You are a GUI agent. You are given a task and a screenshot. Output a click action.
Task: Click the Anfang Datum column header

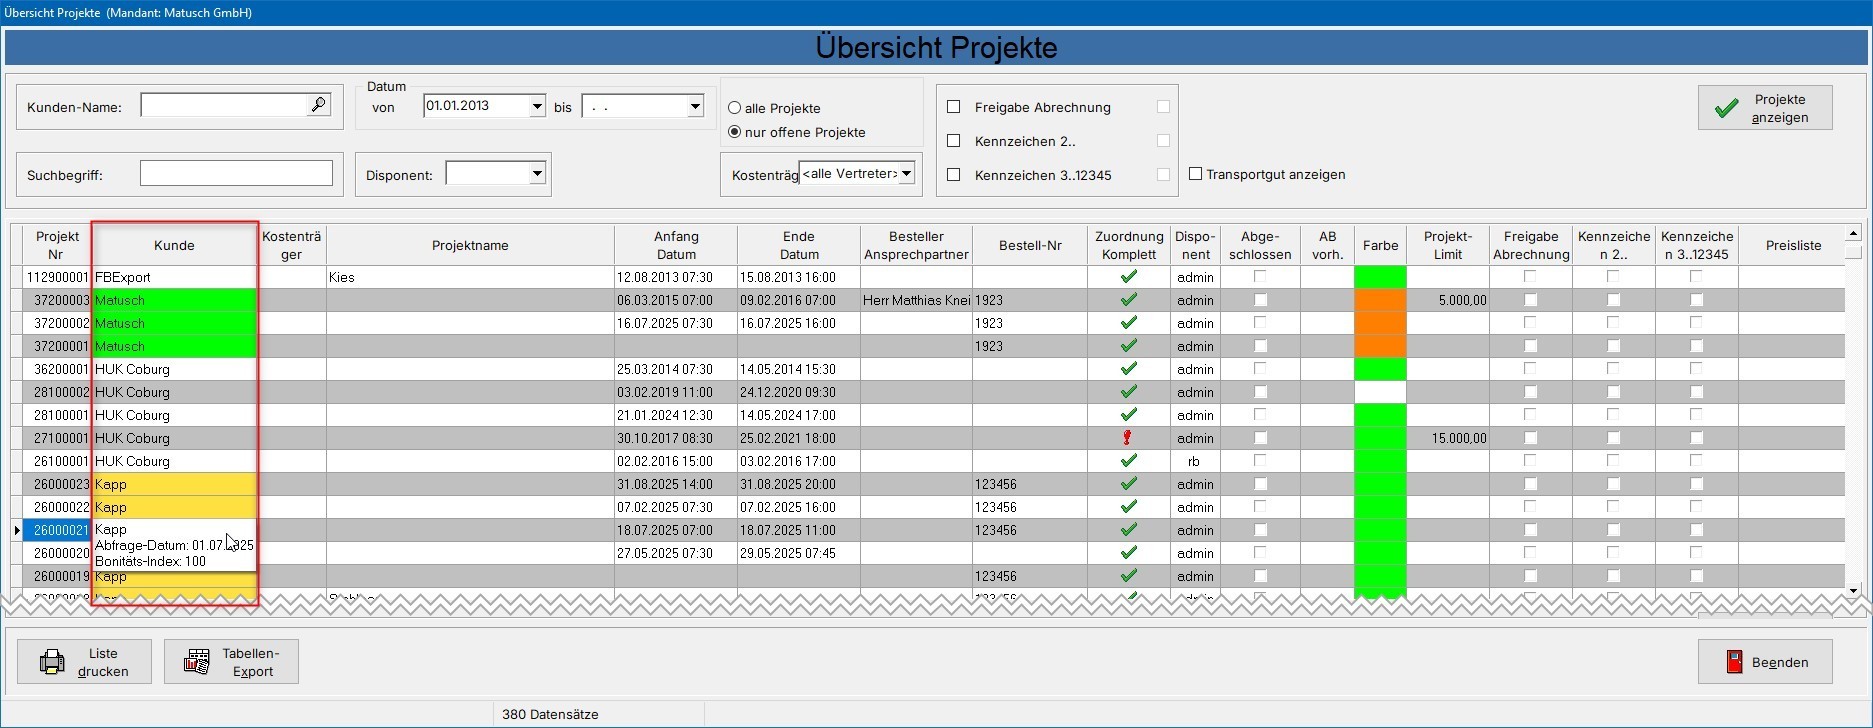pos(676,245)
